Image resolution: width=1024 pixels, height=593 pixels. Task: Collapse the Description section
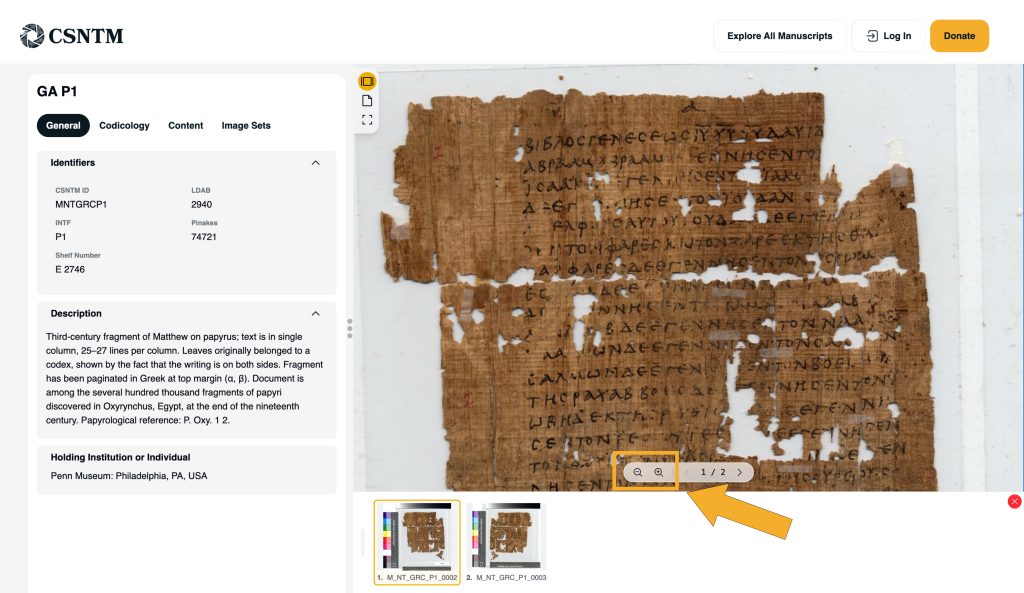click(315, 314)
